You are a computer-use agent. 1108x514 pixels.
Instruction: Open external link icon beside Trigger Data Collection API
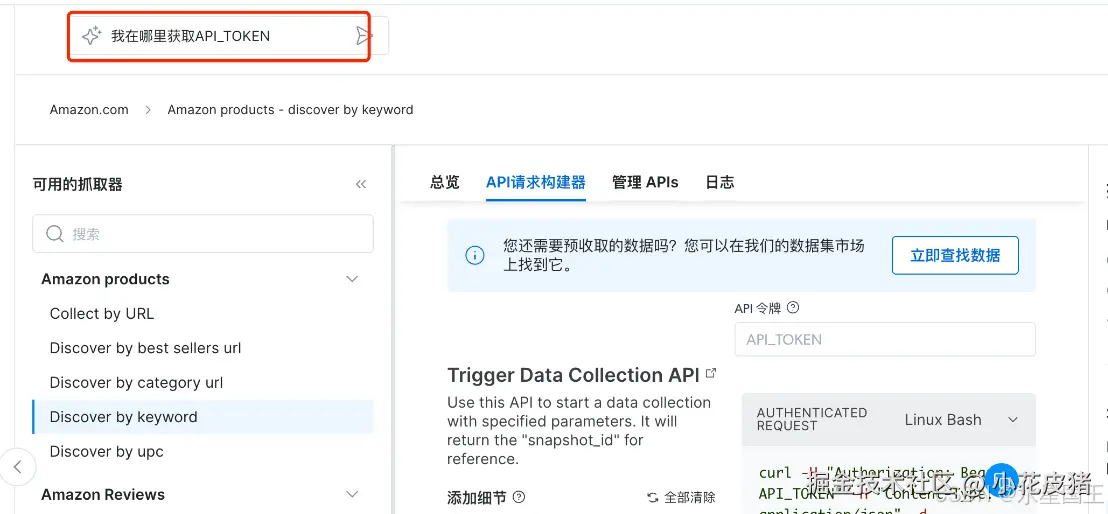tap(711, 373)
